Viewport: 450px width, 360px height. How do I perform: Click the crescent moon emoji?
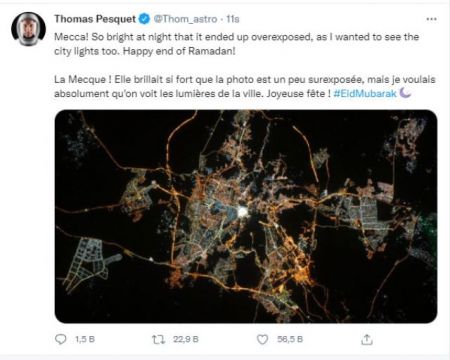click(x=405, y=93)
